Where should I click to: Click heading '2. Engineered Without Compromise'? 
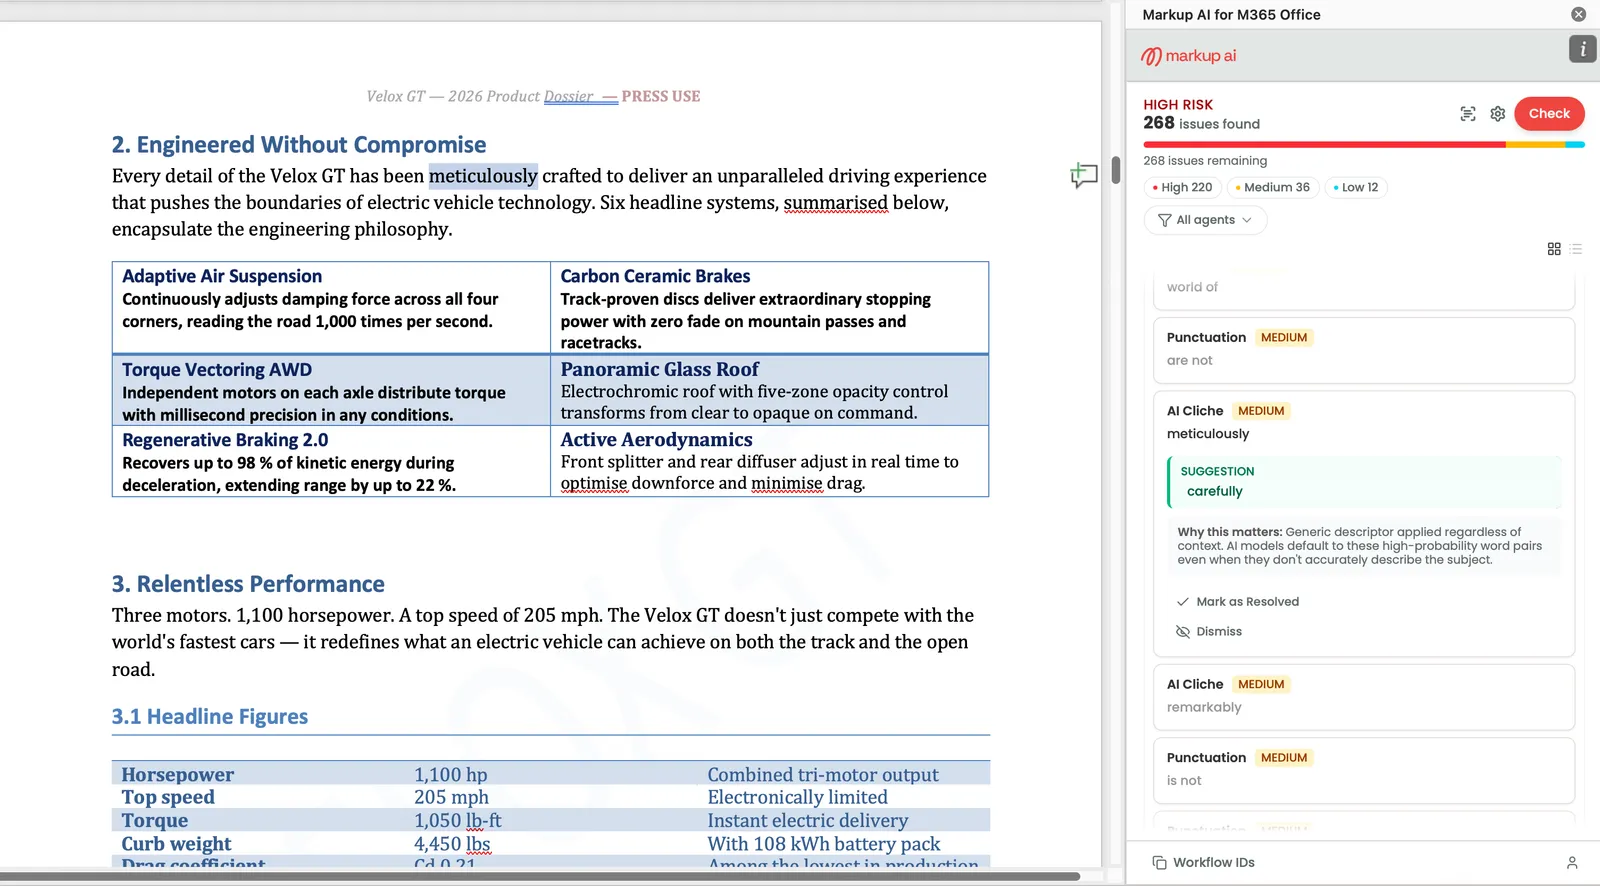299,145
